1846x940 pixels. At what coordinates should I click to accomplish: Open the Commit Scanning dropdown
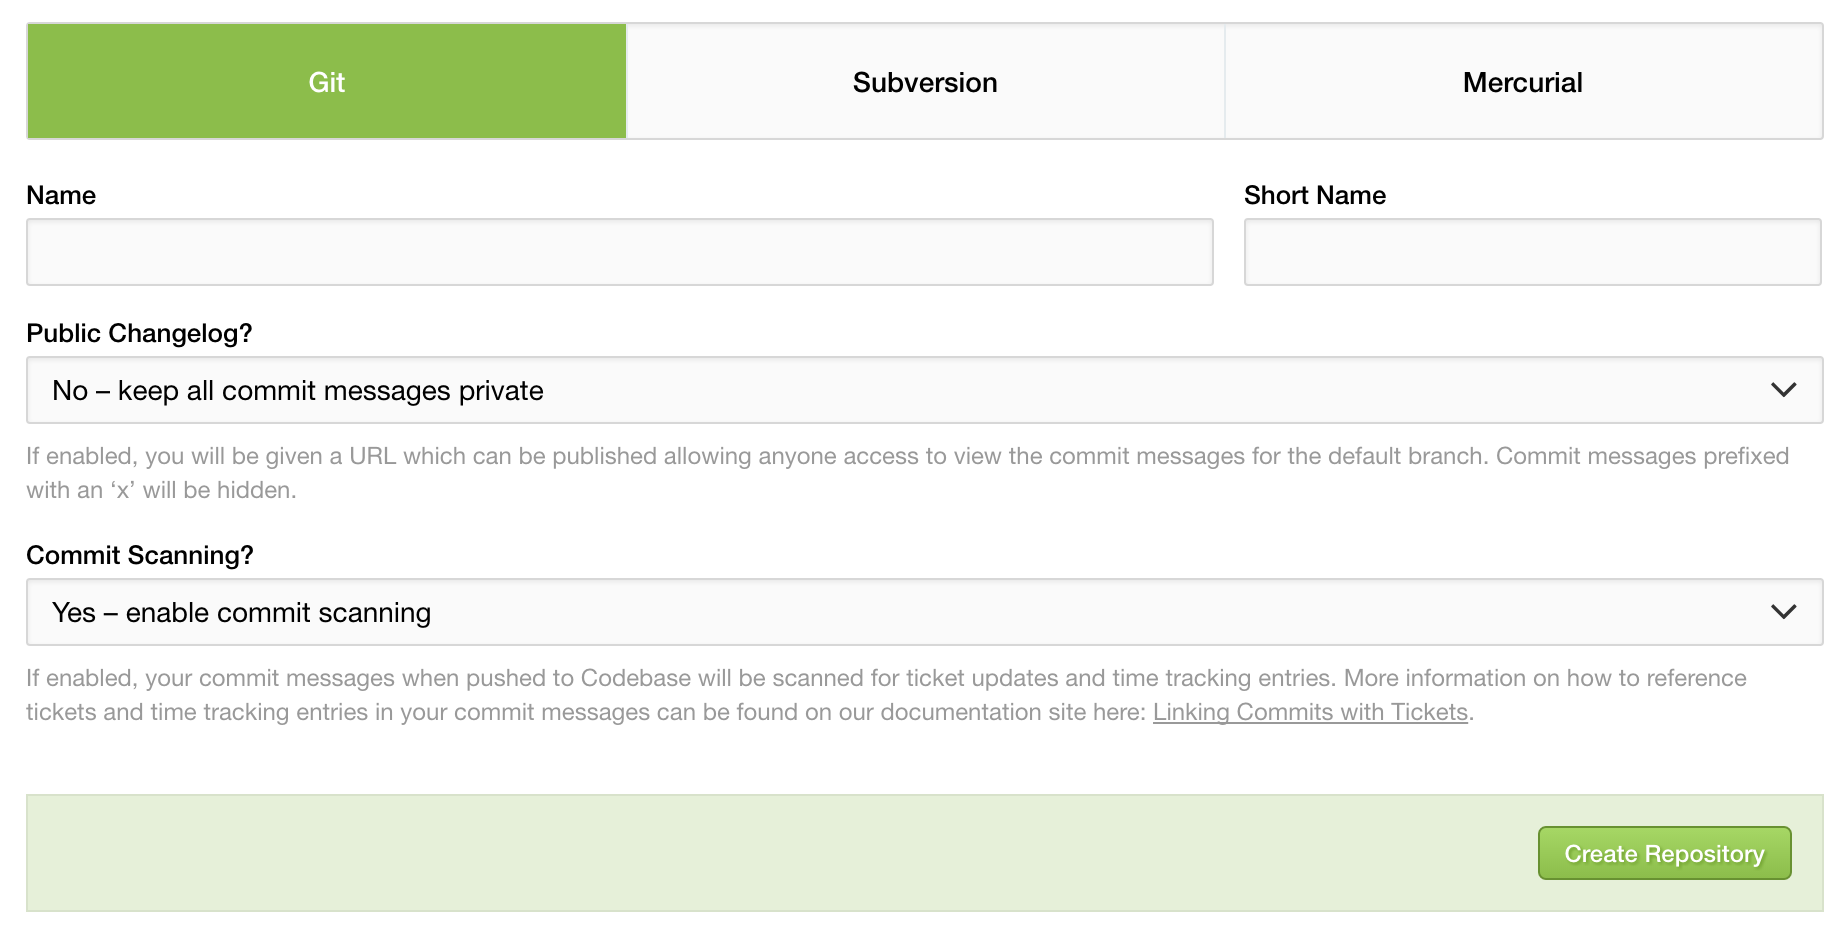[x=924, y=612]
